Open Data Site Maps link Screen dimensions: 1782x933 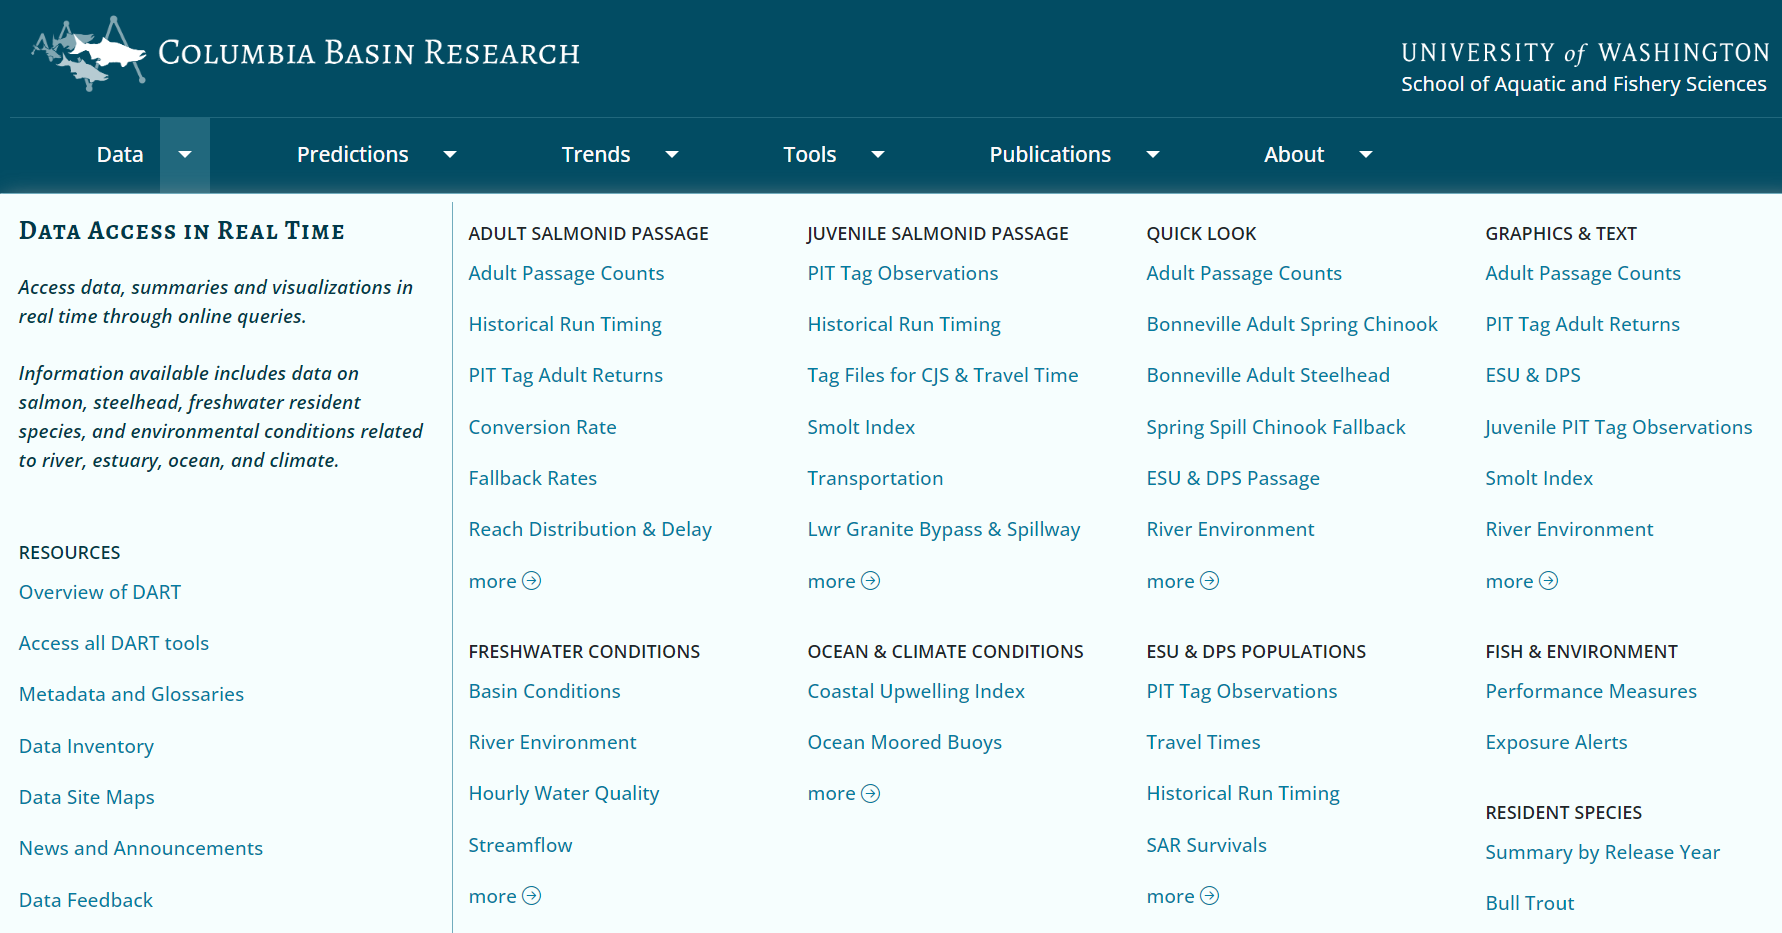coord(87,797)
